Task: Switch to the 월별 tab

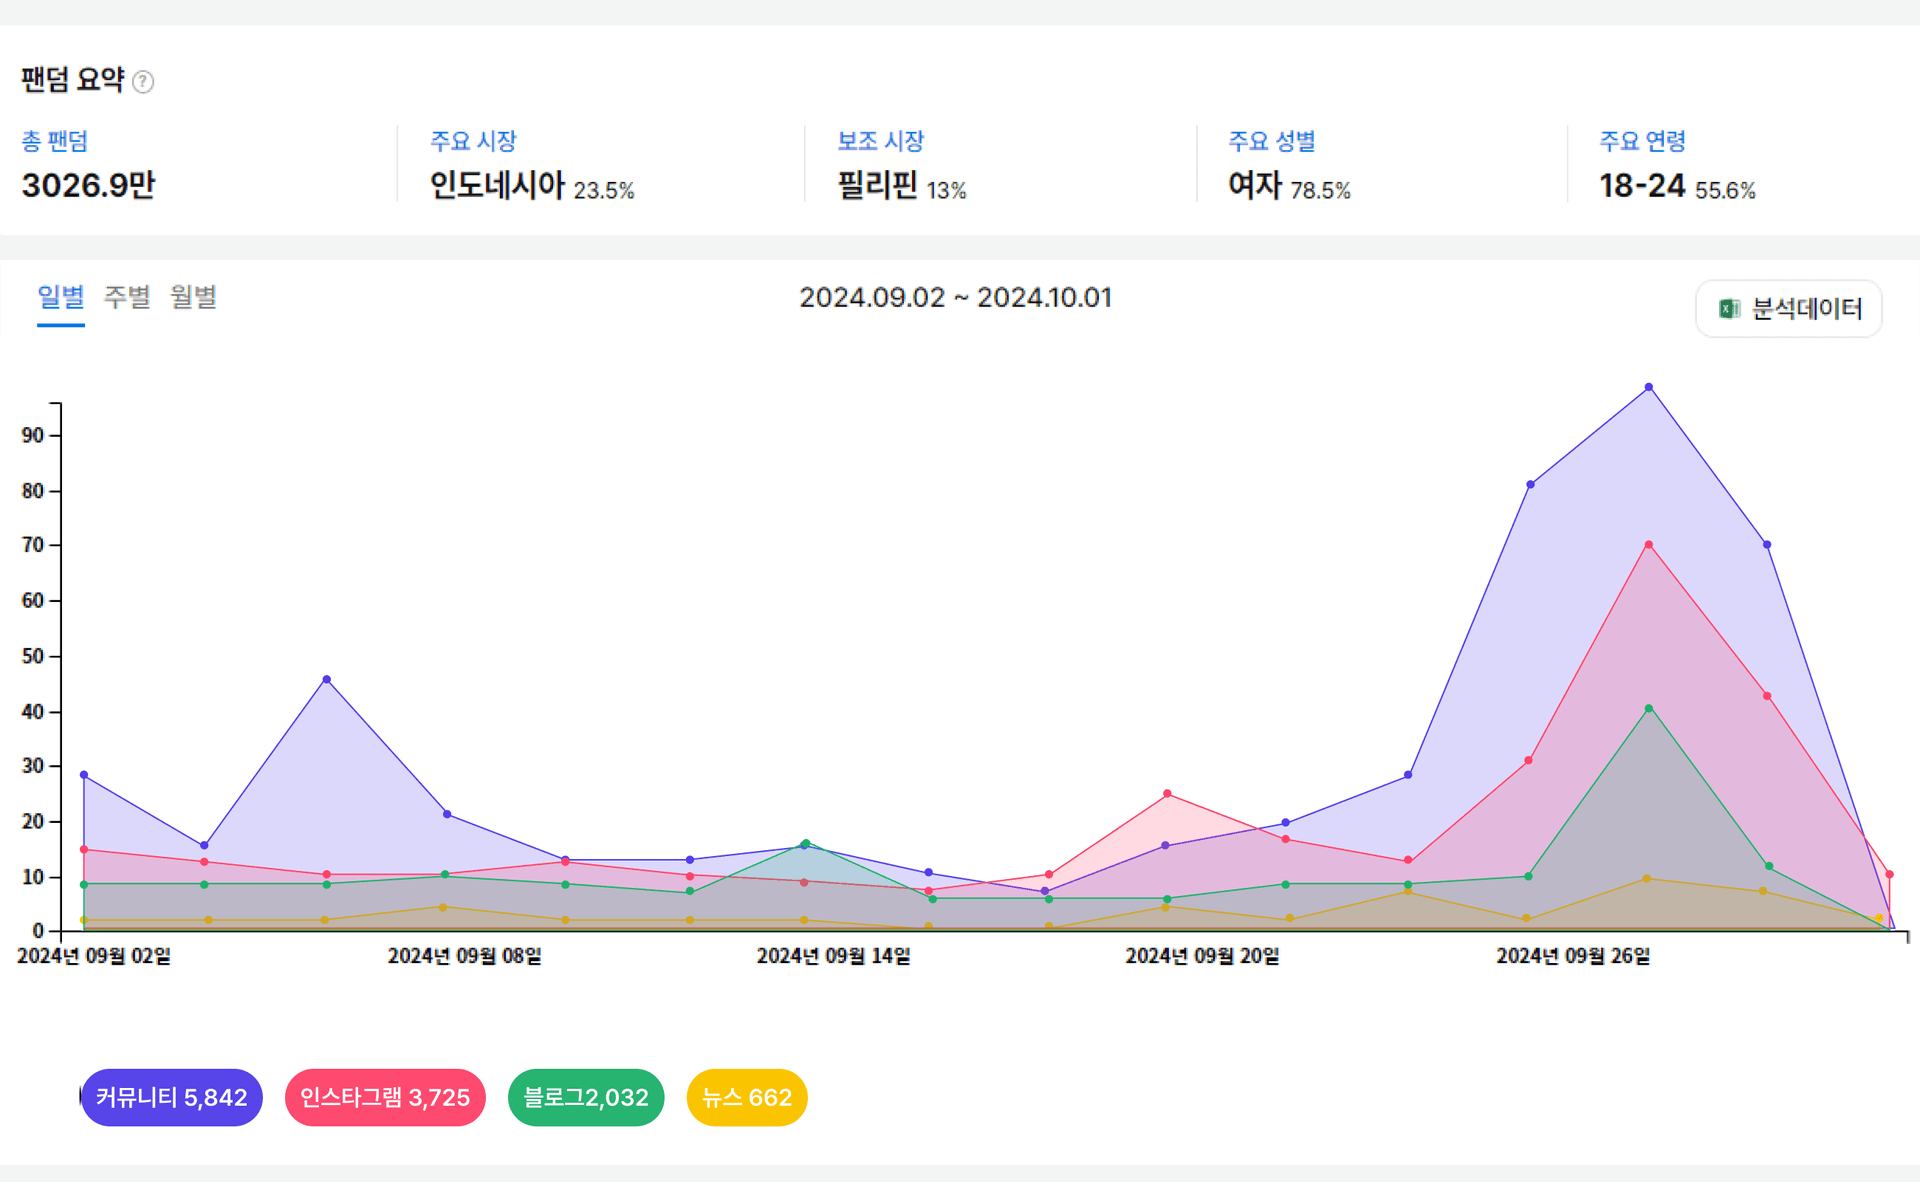Action: [x=193, y=297]
